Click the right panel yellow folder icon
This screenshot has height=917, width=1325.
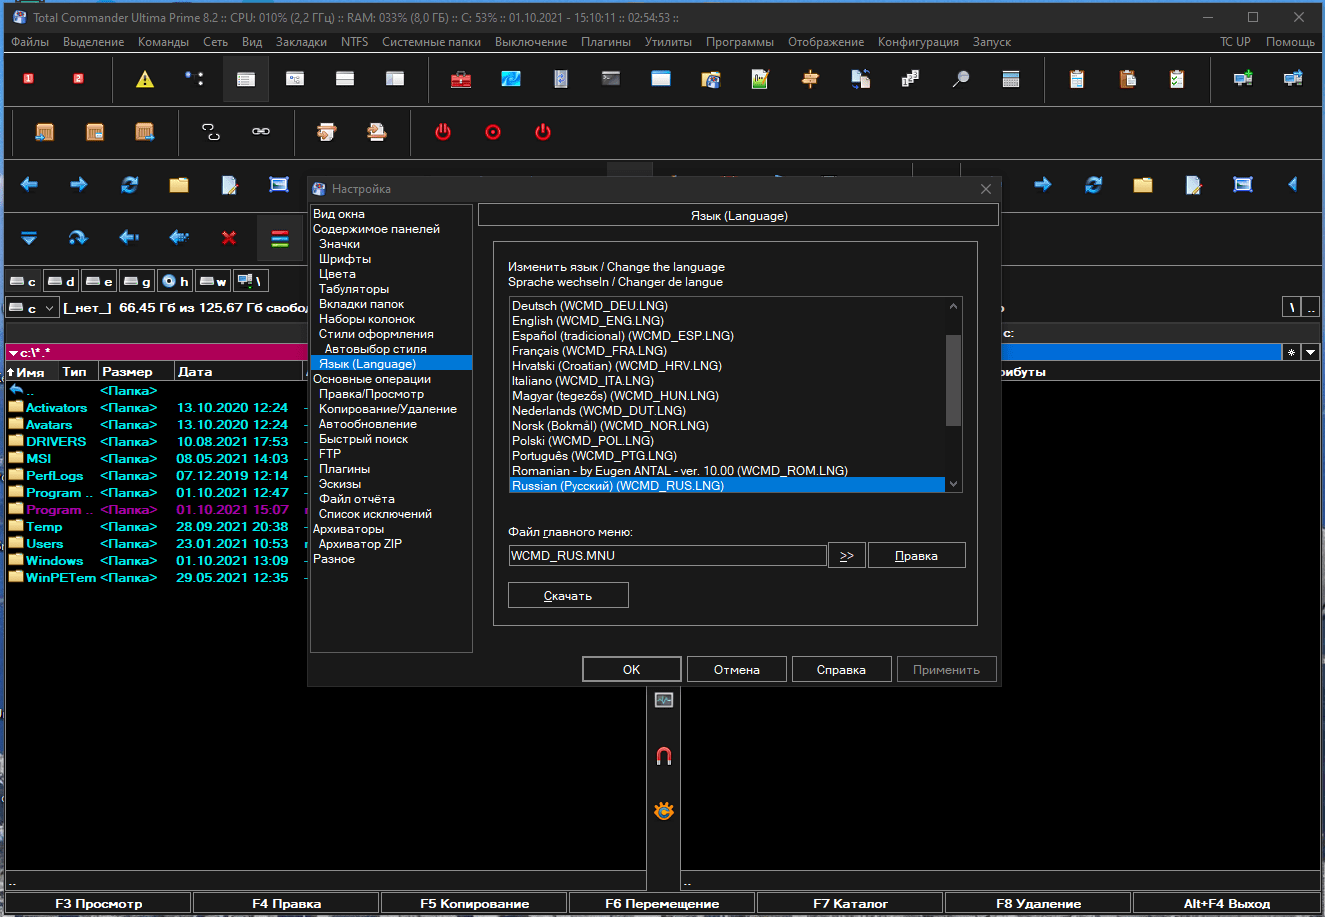1143,185
